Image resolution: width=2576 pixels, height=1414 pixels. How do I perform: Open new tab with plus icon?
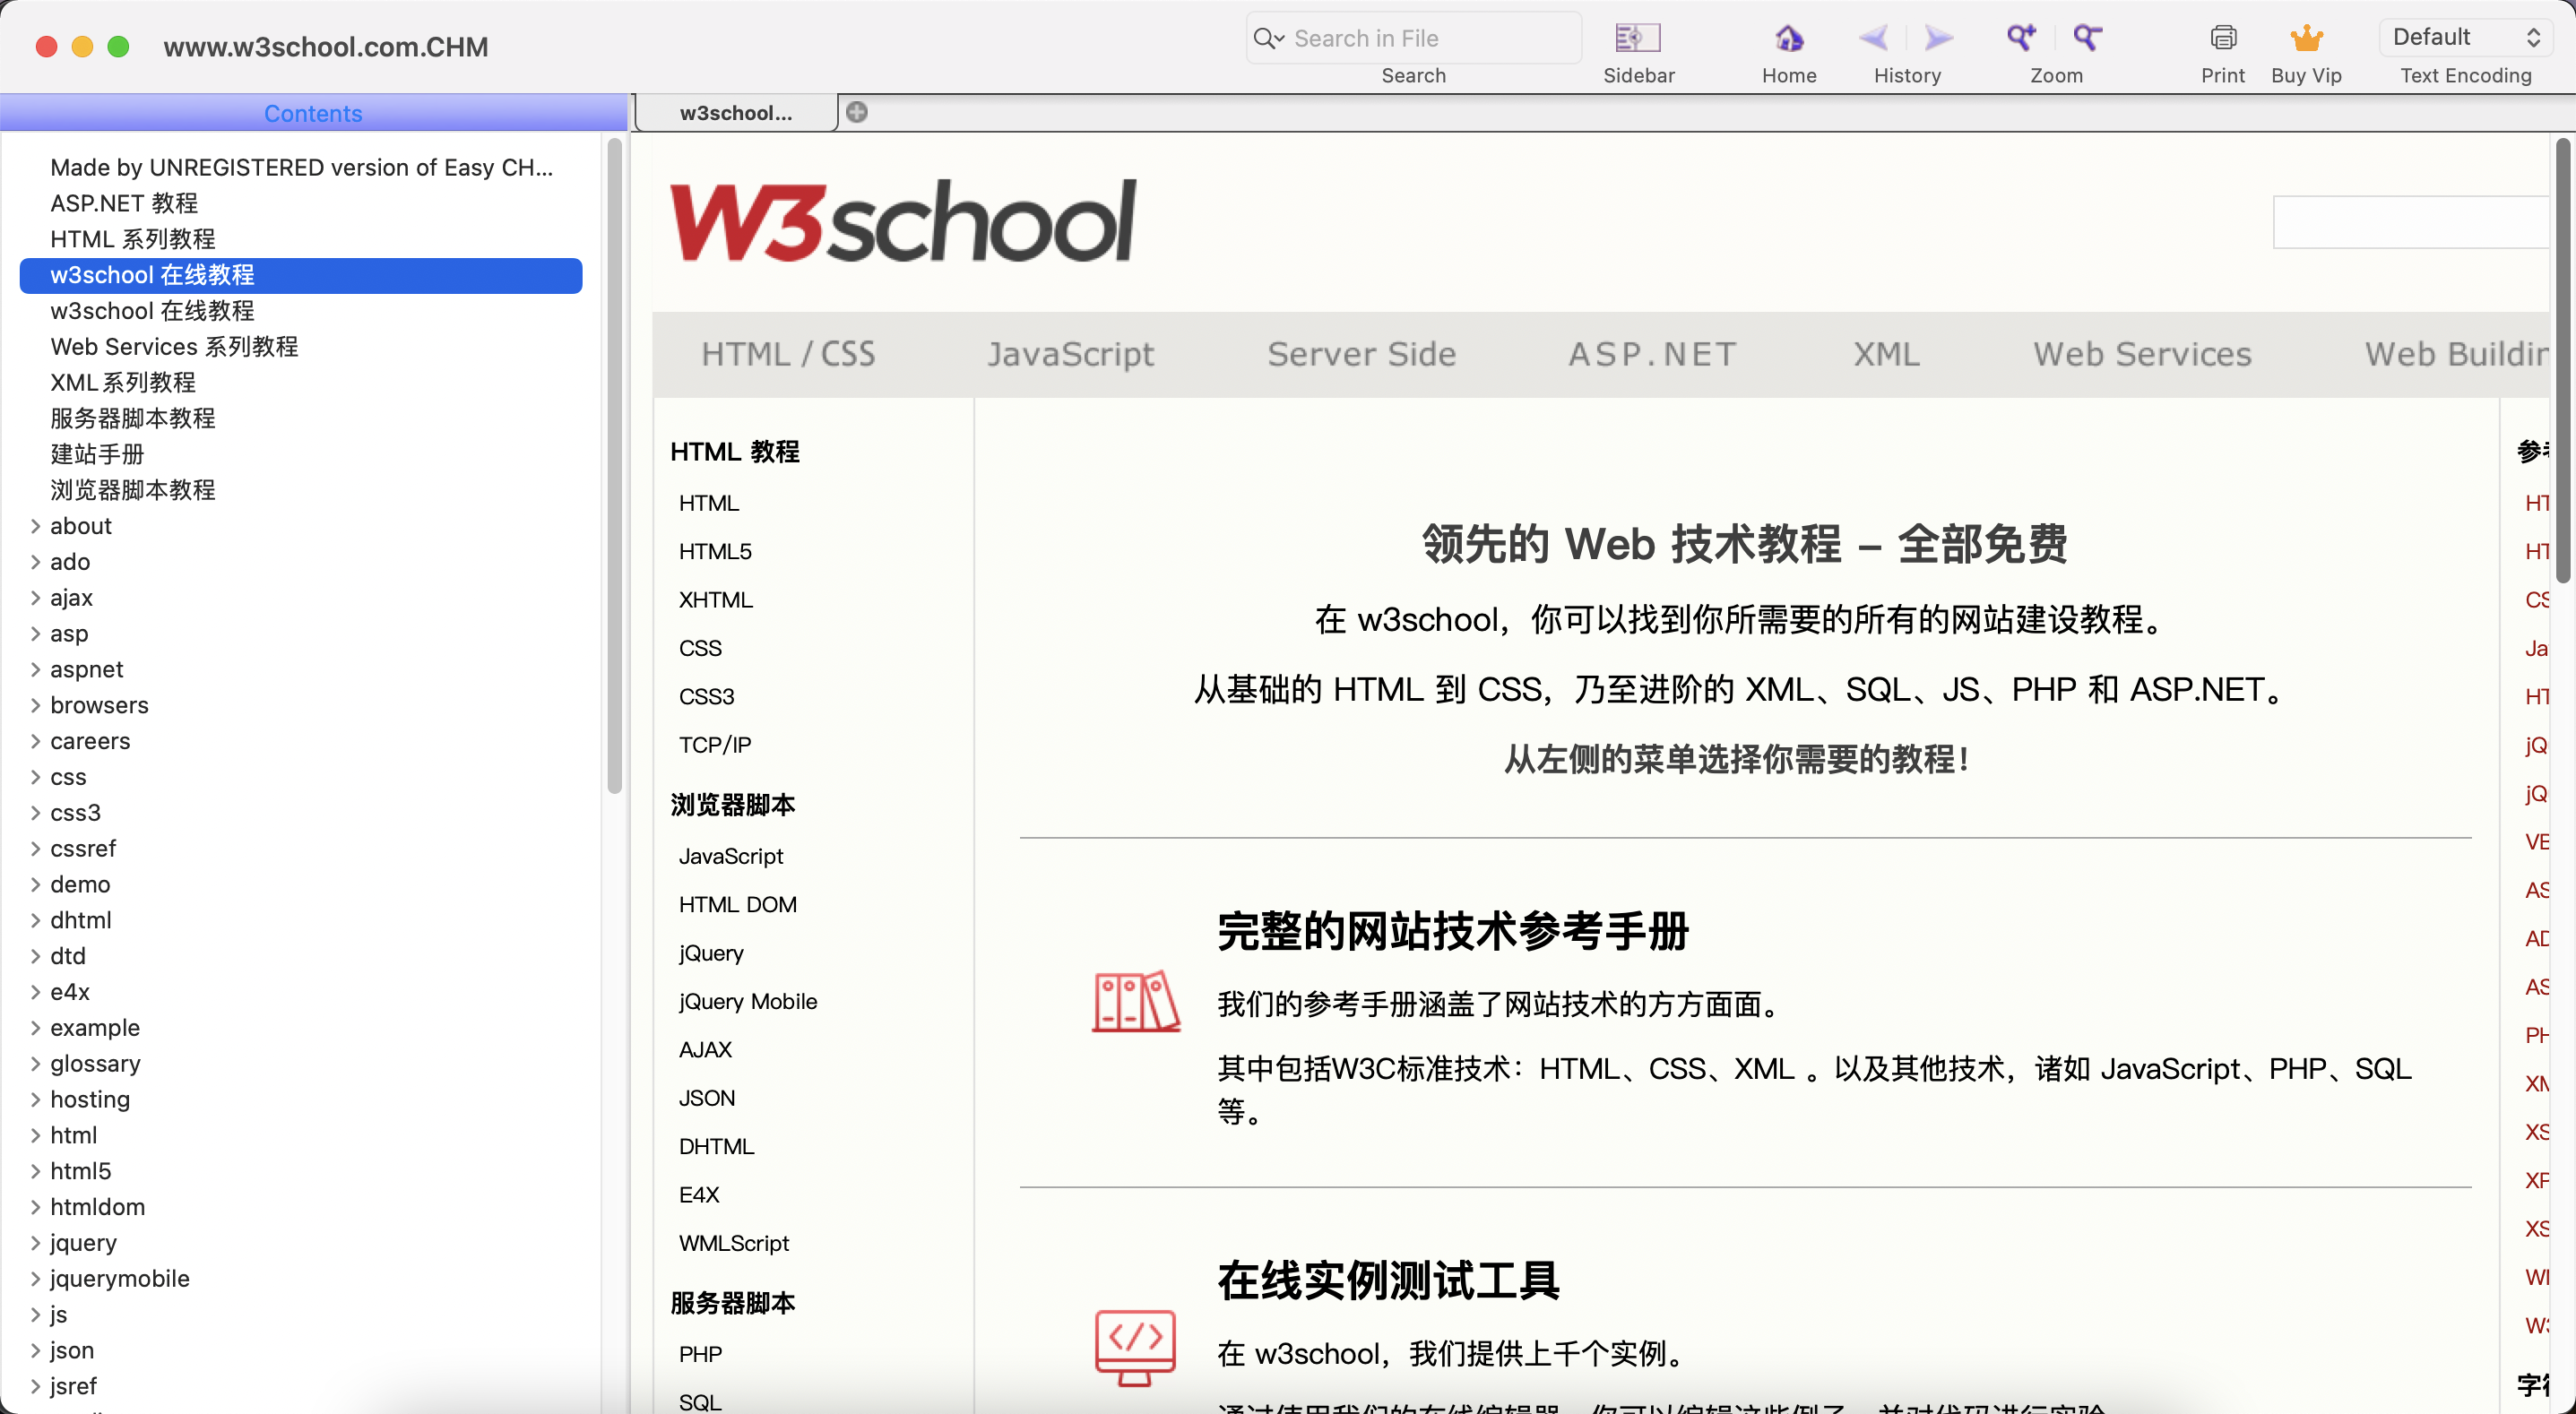[857, 112]
